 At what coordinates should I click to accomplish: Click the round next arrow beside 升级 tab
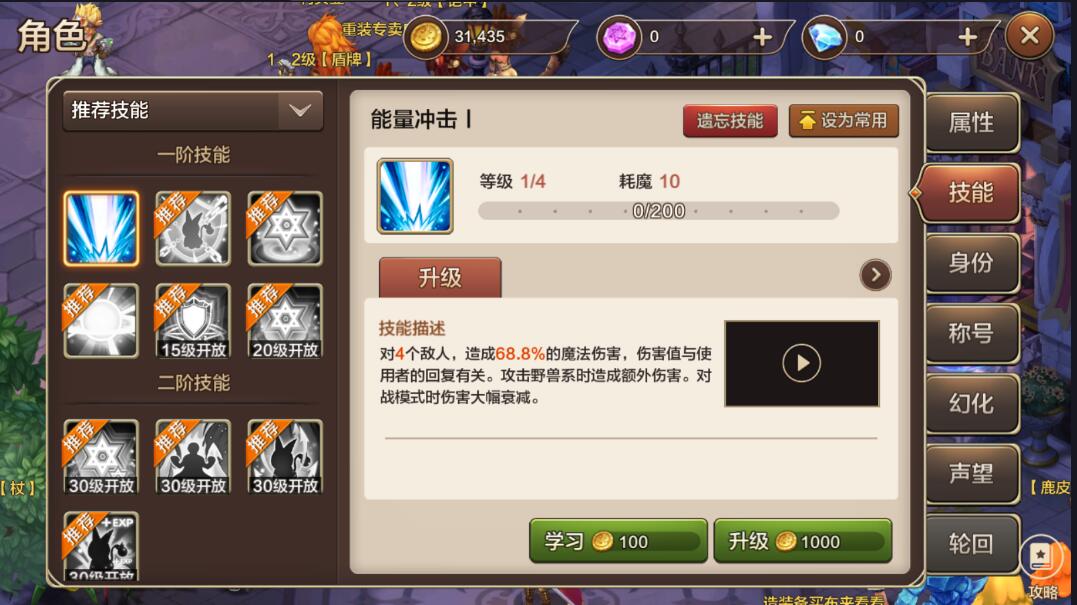click(875, 275)
